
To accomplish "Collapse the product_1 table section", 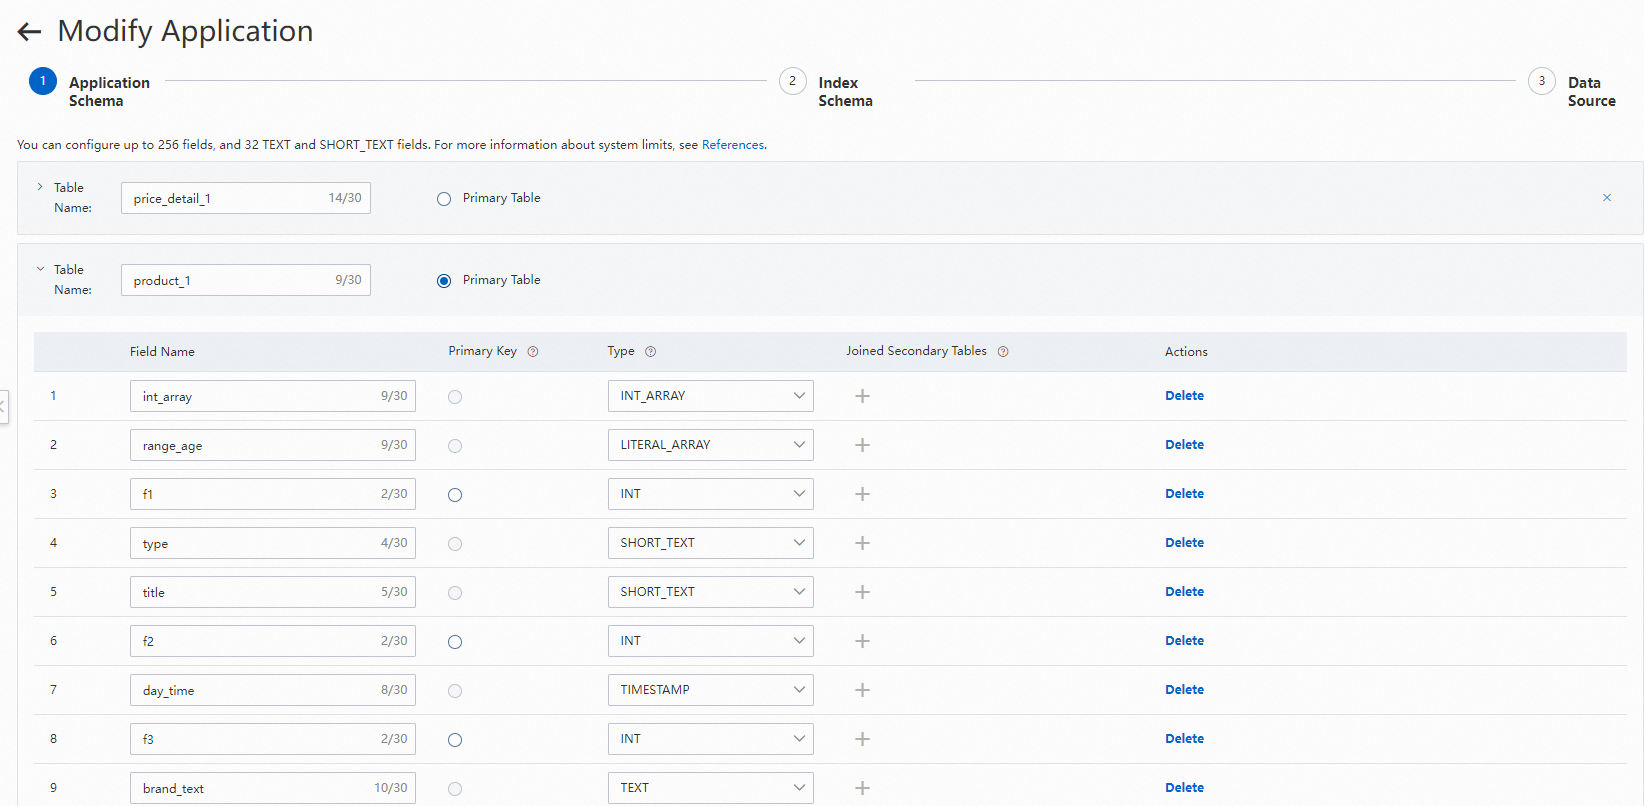I will (40, 269).
